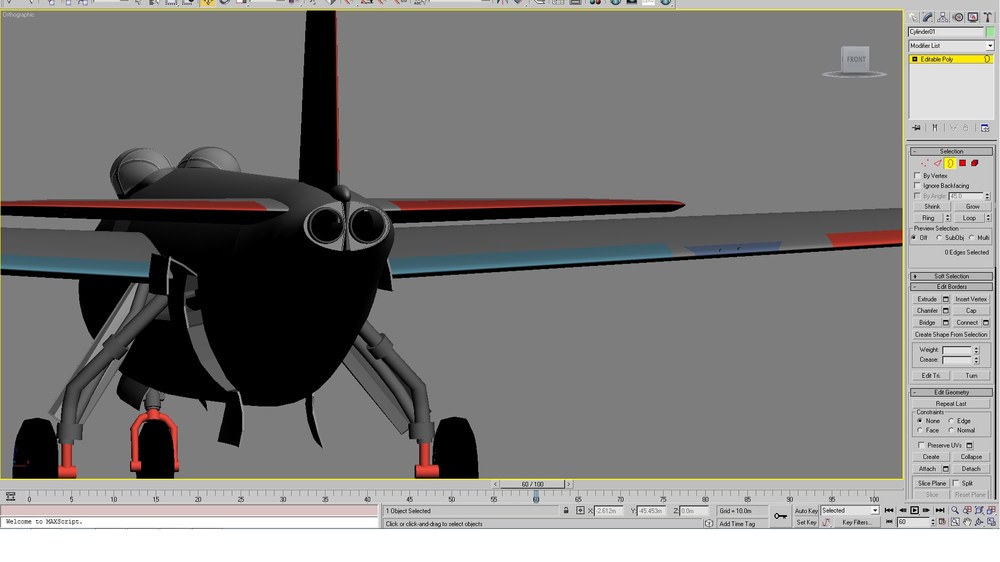The height and width of the screenshot is (562, 1000).
Task: Open the Utilities hammer panel tab
Action: click(x=987, y=18)
